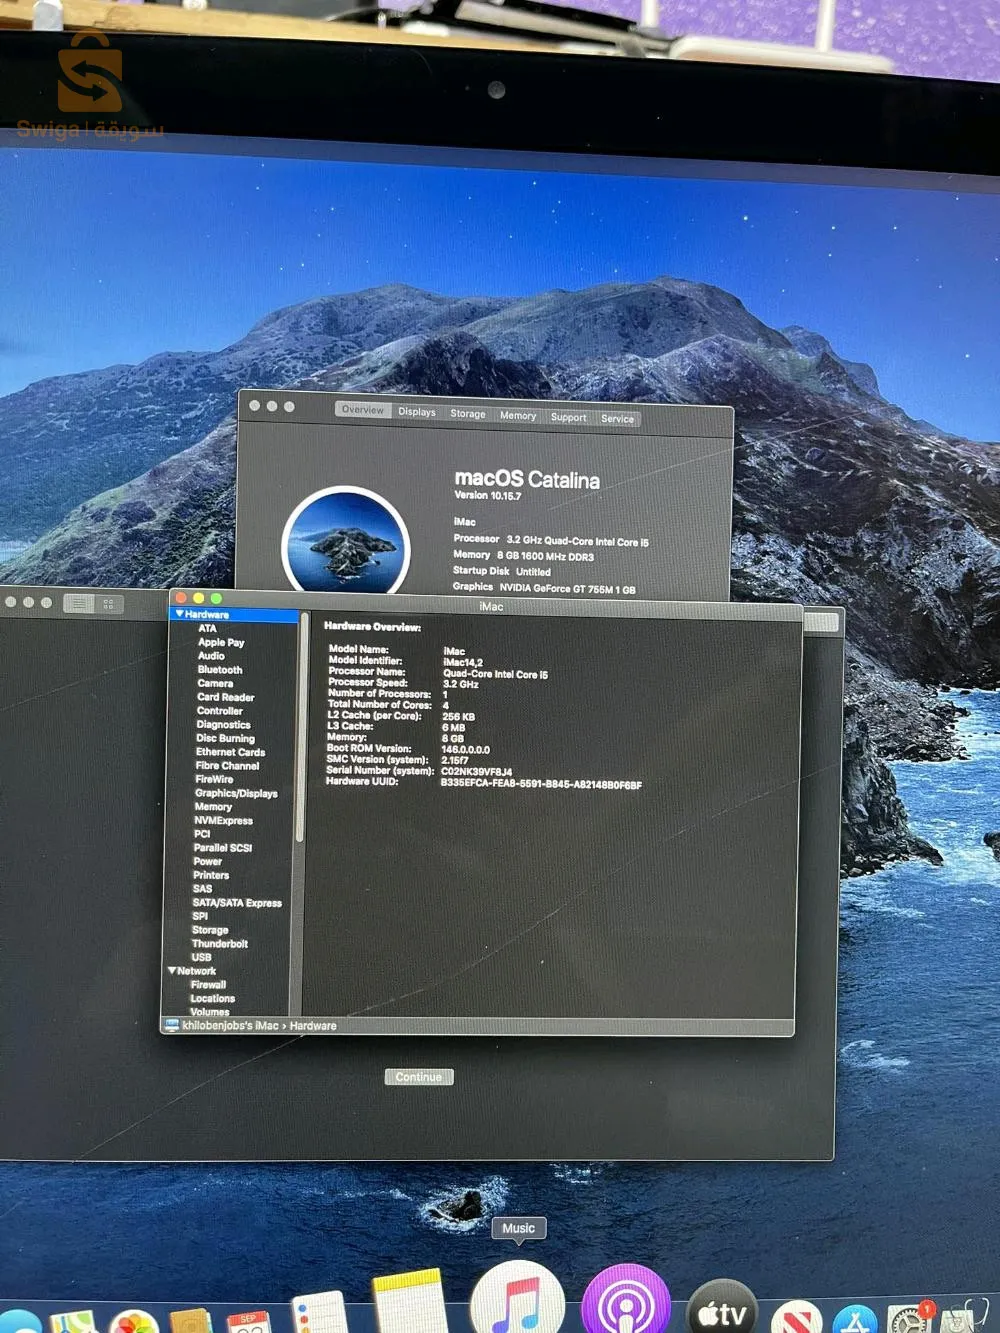Open System Preferences from the Dock
This screenshot has height=1333, width=1000.
(910, 1318)
